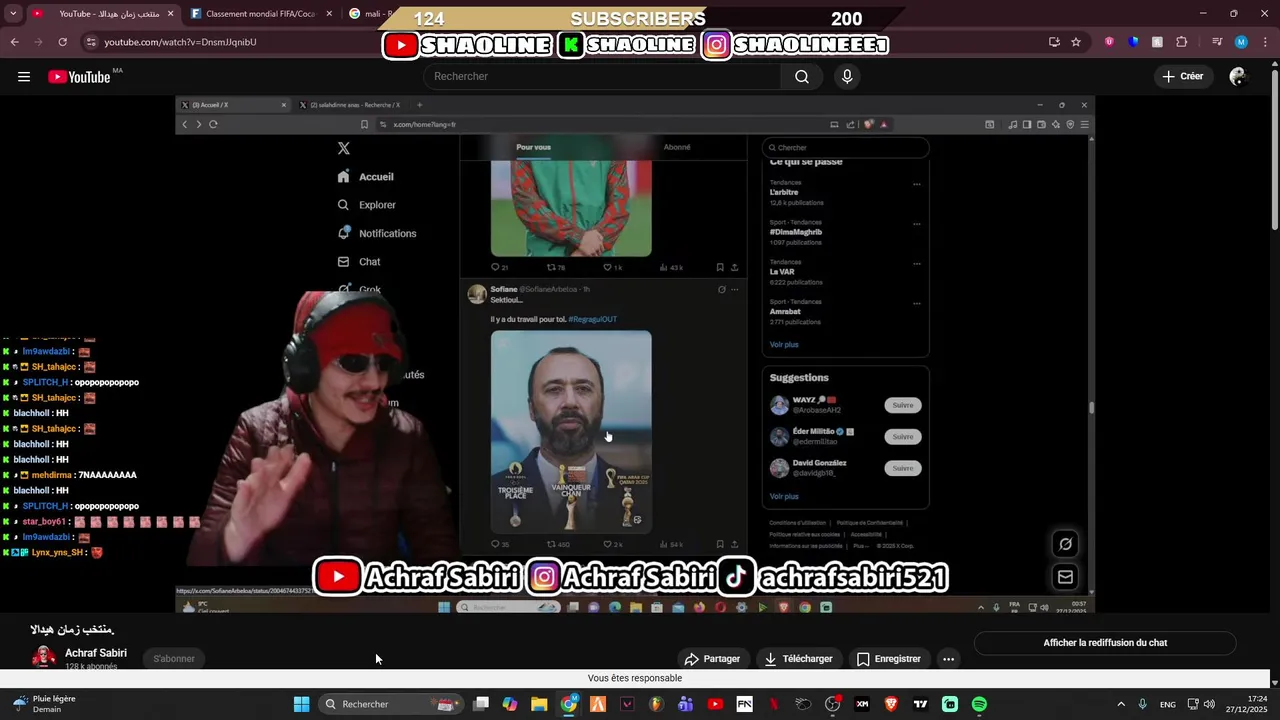This screenshot has height=720, width=1280.
Task: View site information icon beside the URL
Action: point(91,42)
